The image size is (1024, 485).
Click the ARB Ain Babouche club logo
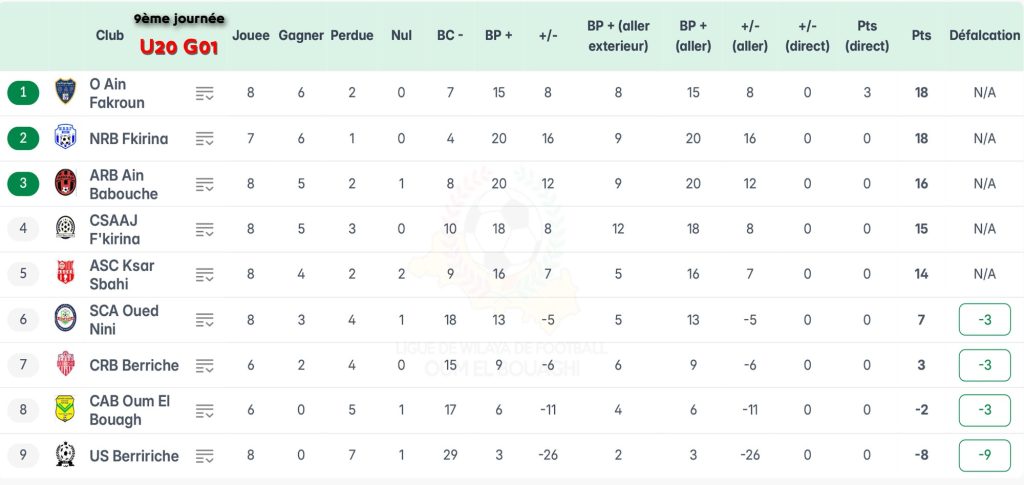tap(66, 184)
